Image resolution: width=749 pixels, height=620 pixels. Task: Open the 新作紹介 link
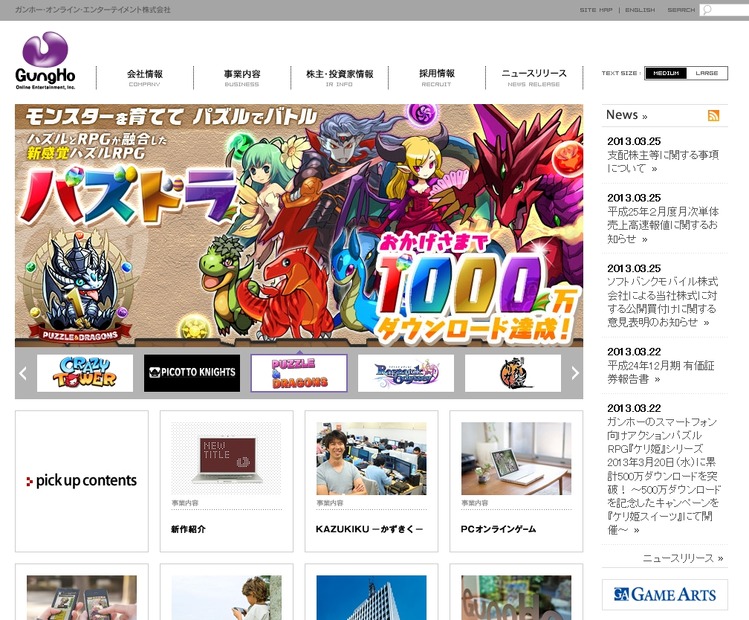click(x=188, y=529)
